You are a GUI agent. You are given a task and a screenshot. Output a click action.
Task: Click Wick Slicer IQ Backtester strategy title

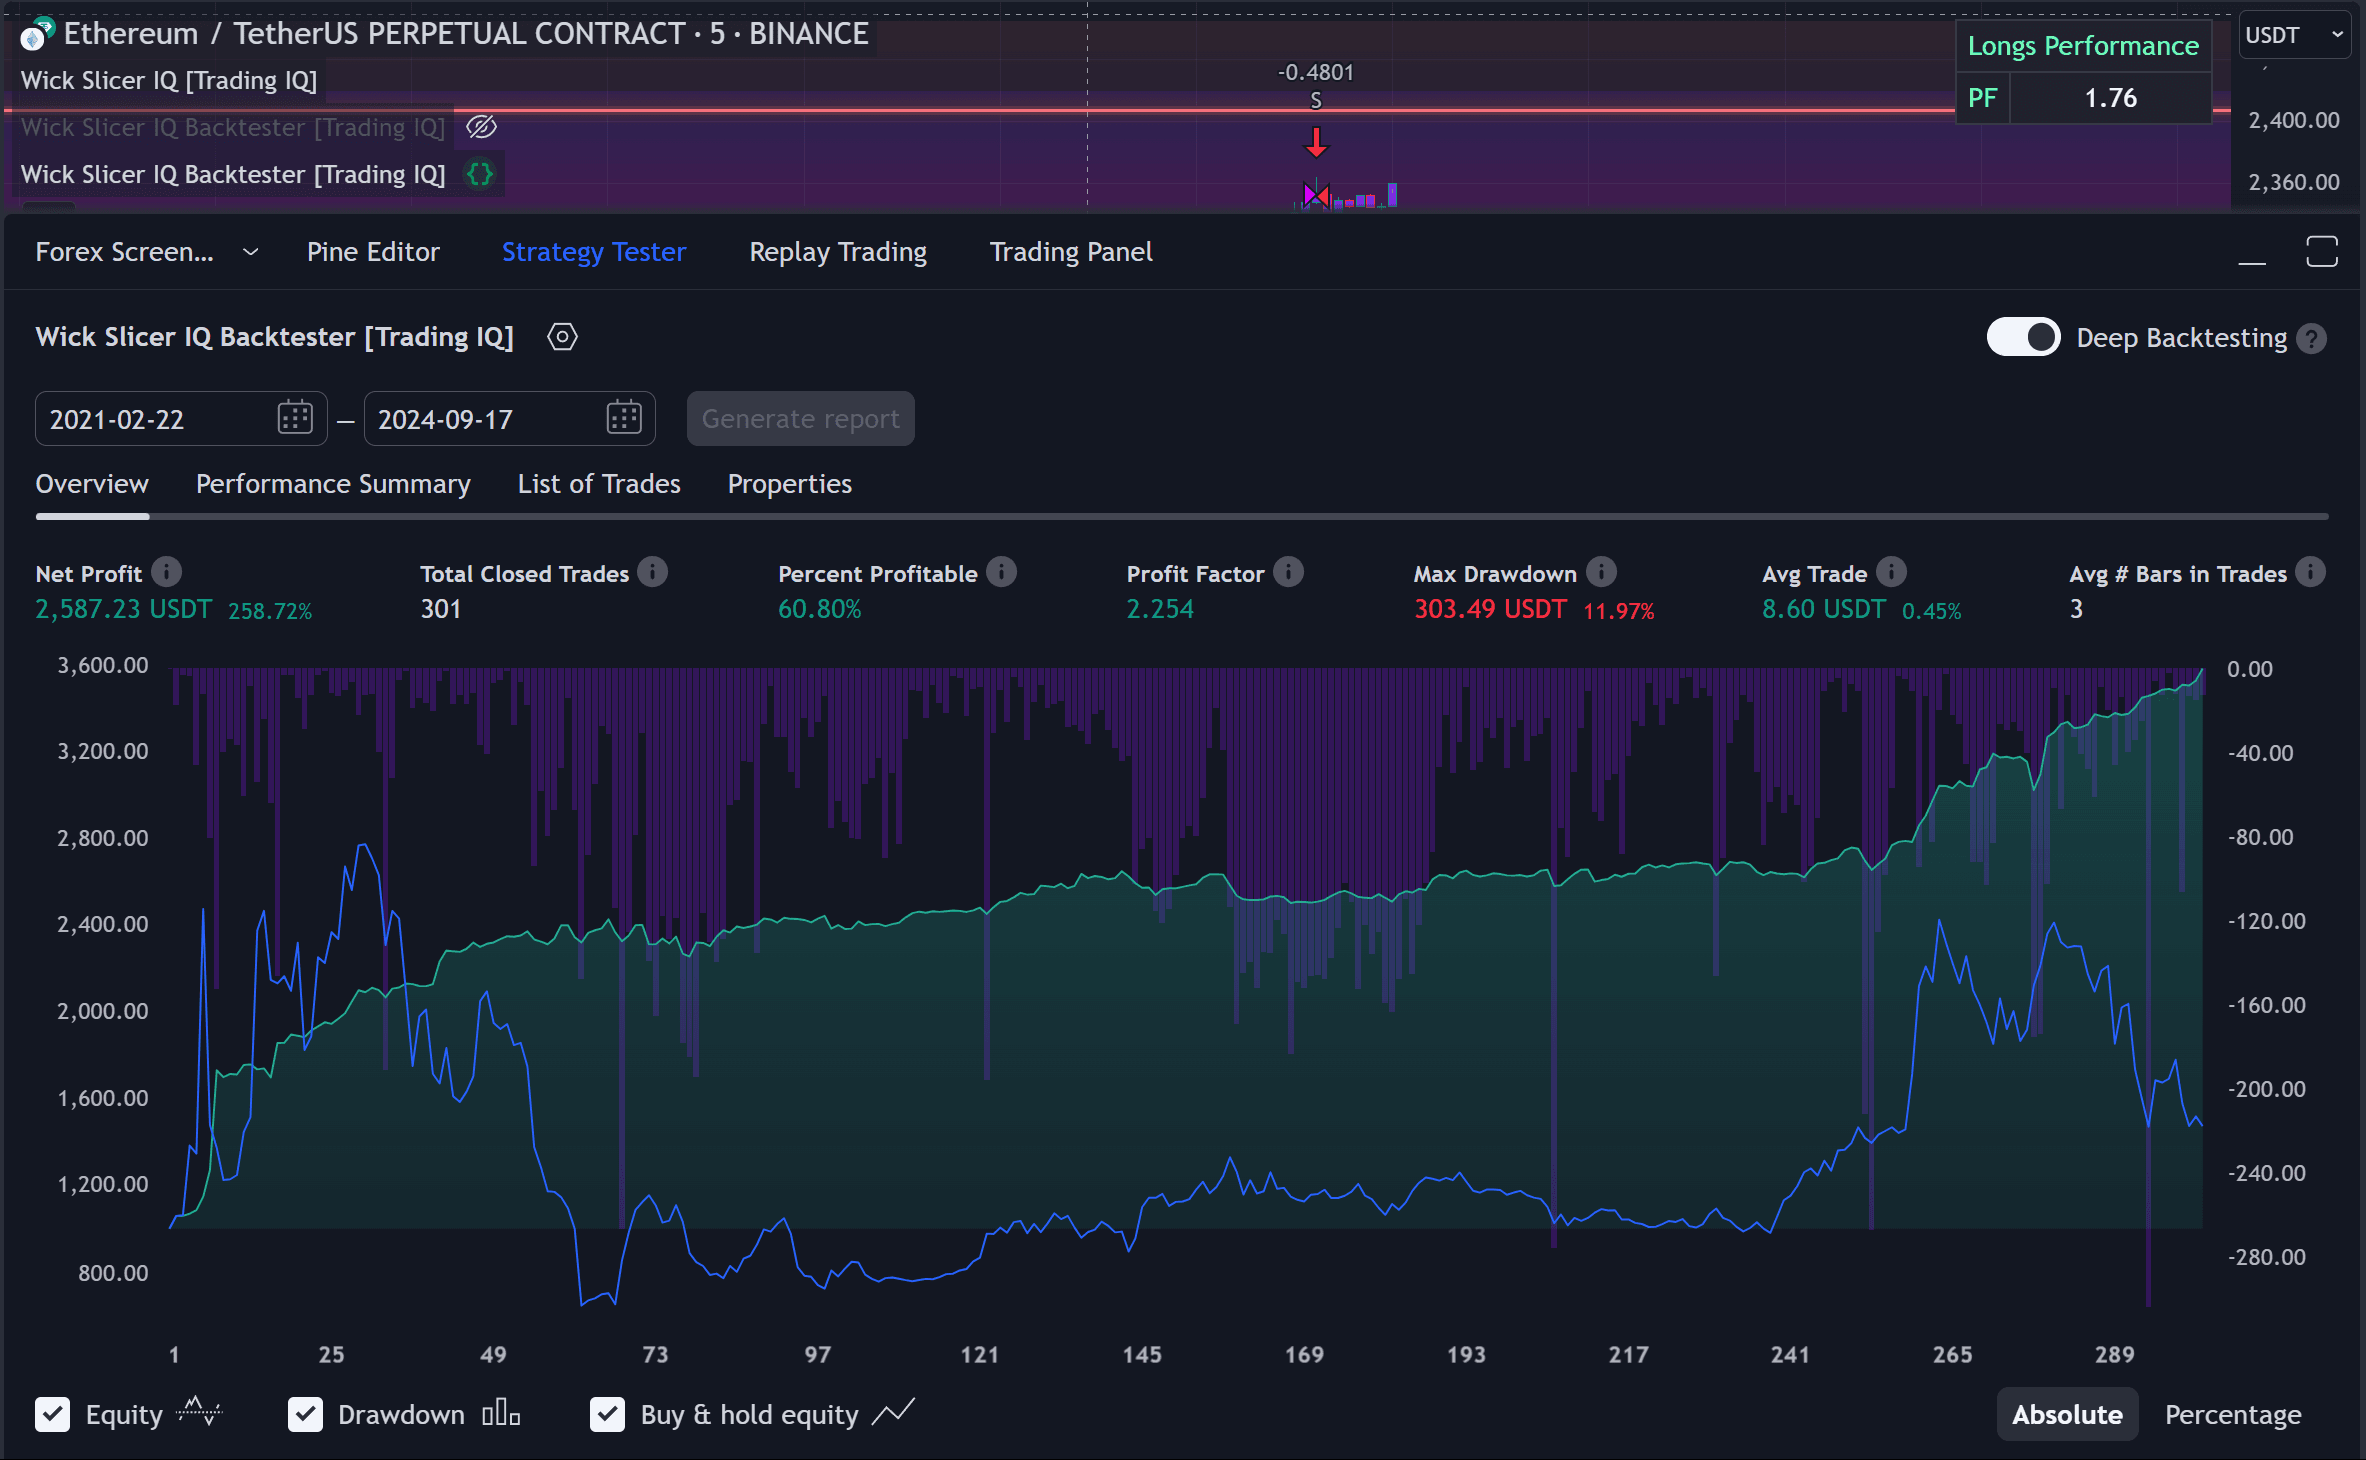pos(274,337)
